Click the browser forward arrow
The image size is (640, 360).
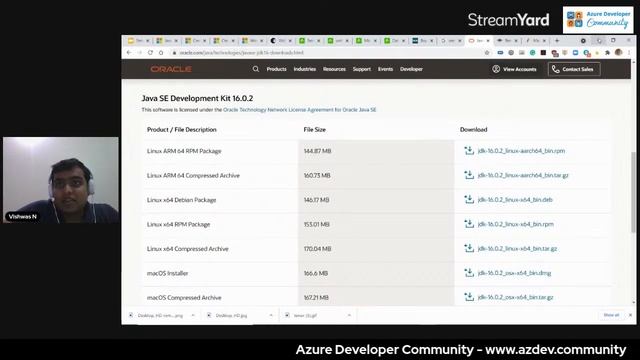[x=140, y=53]
